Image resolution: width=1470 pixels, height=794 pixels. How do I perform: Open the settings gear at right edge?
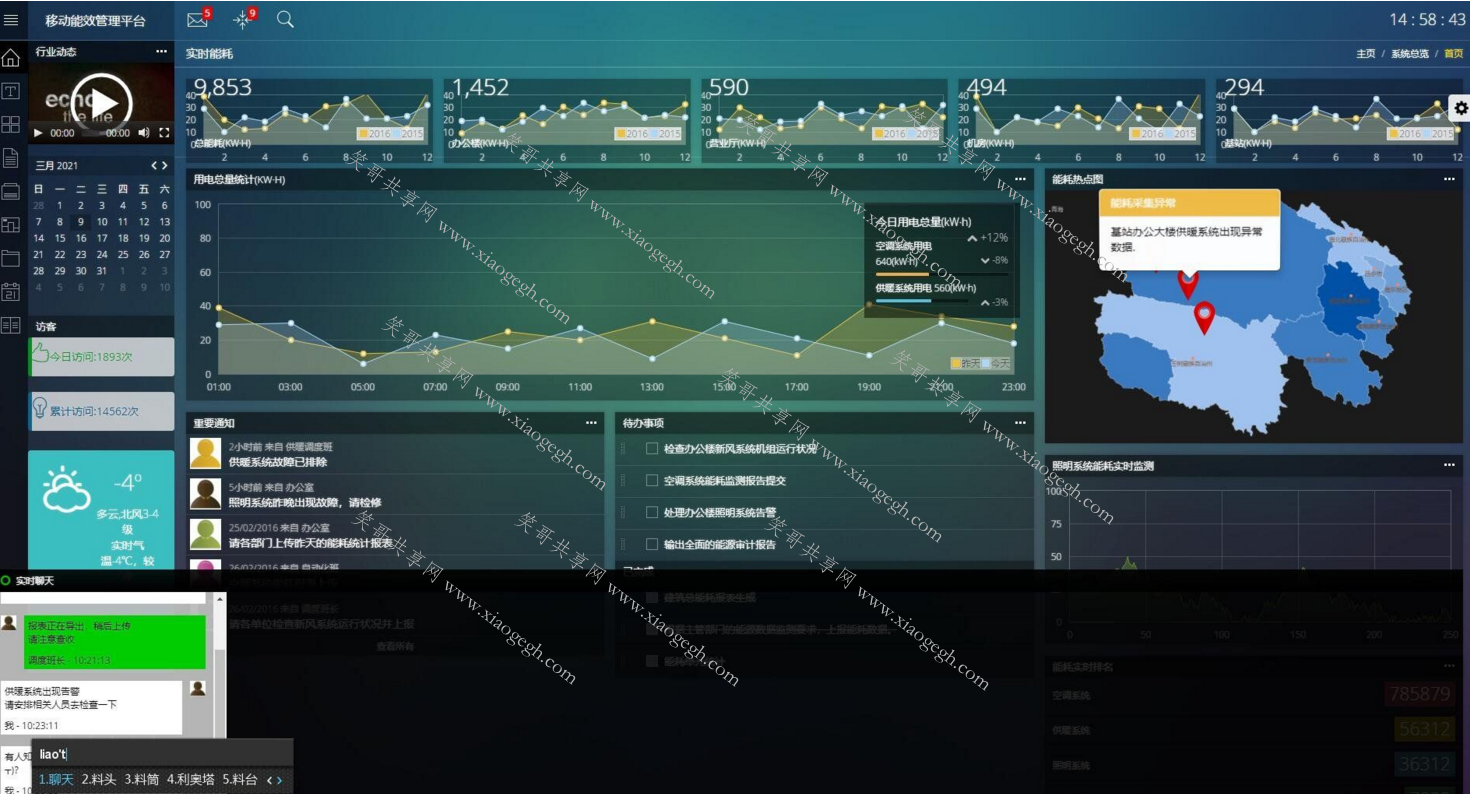tap(1460, 108)
